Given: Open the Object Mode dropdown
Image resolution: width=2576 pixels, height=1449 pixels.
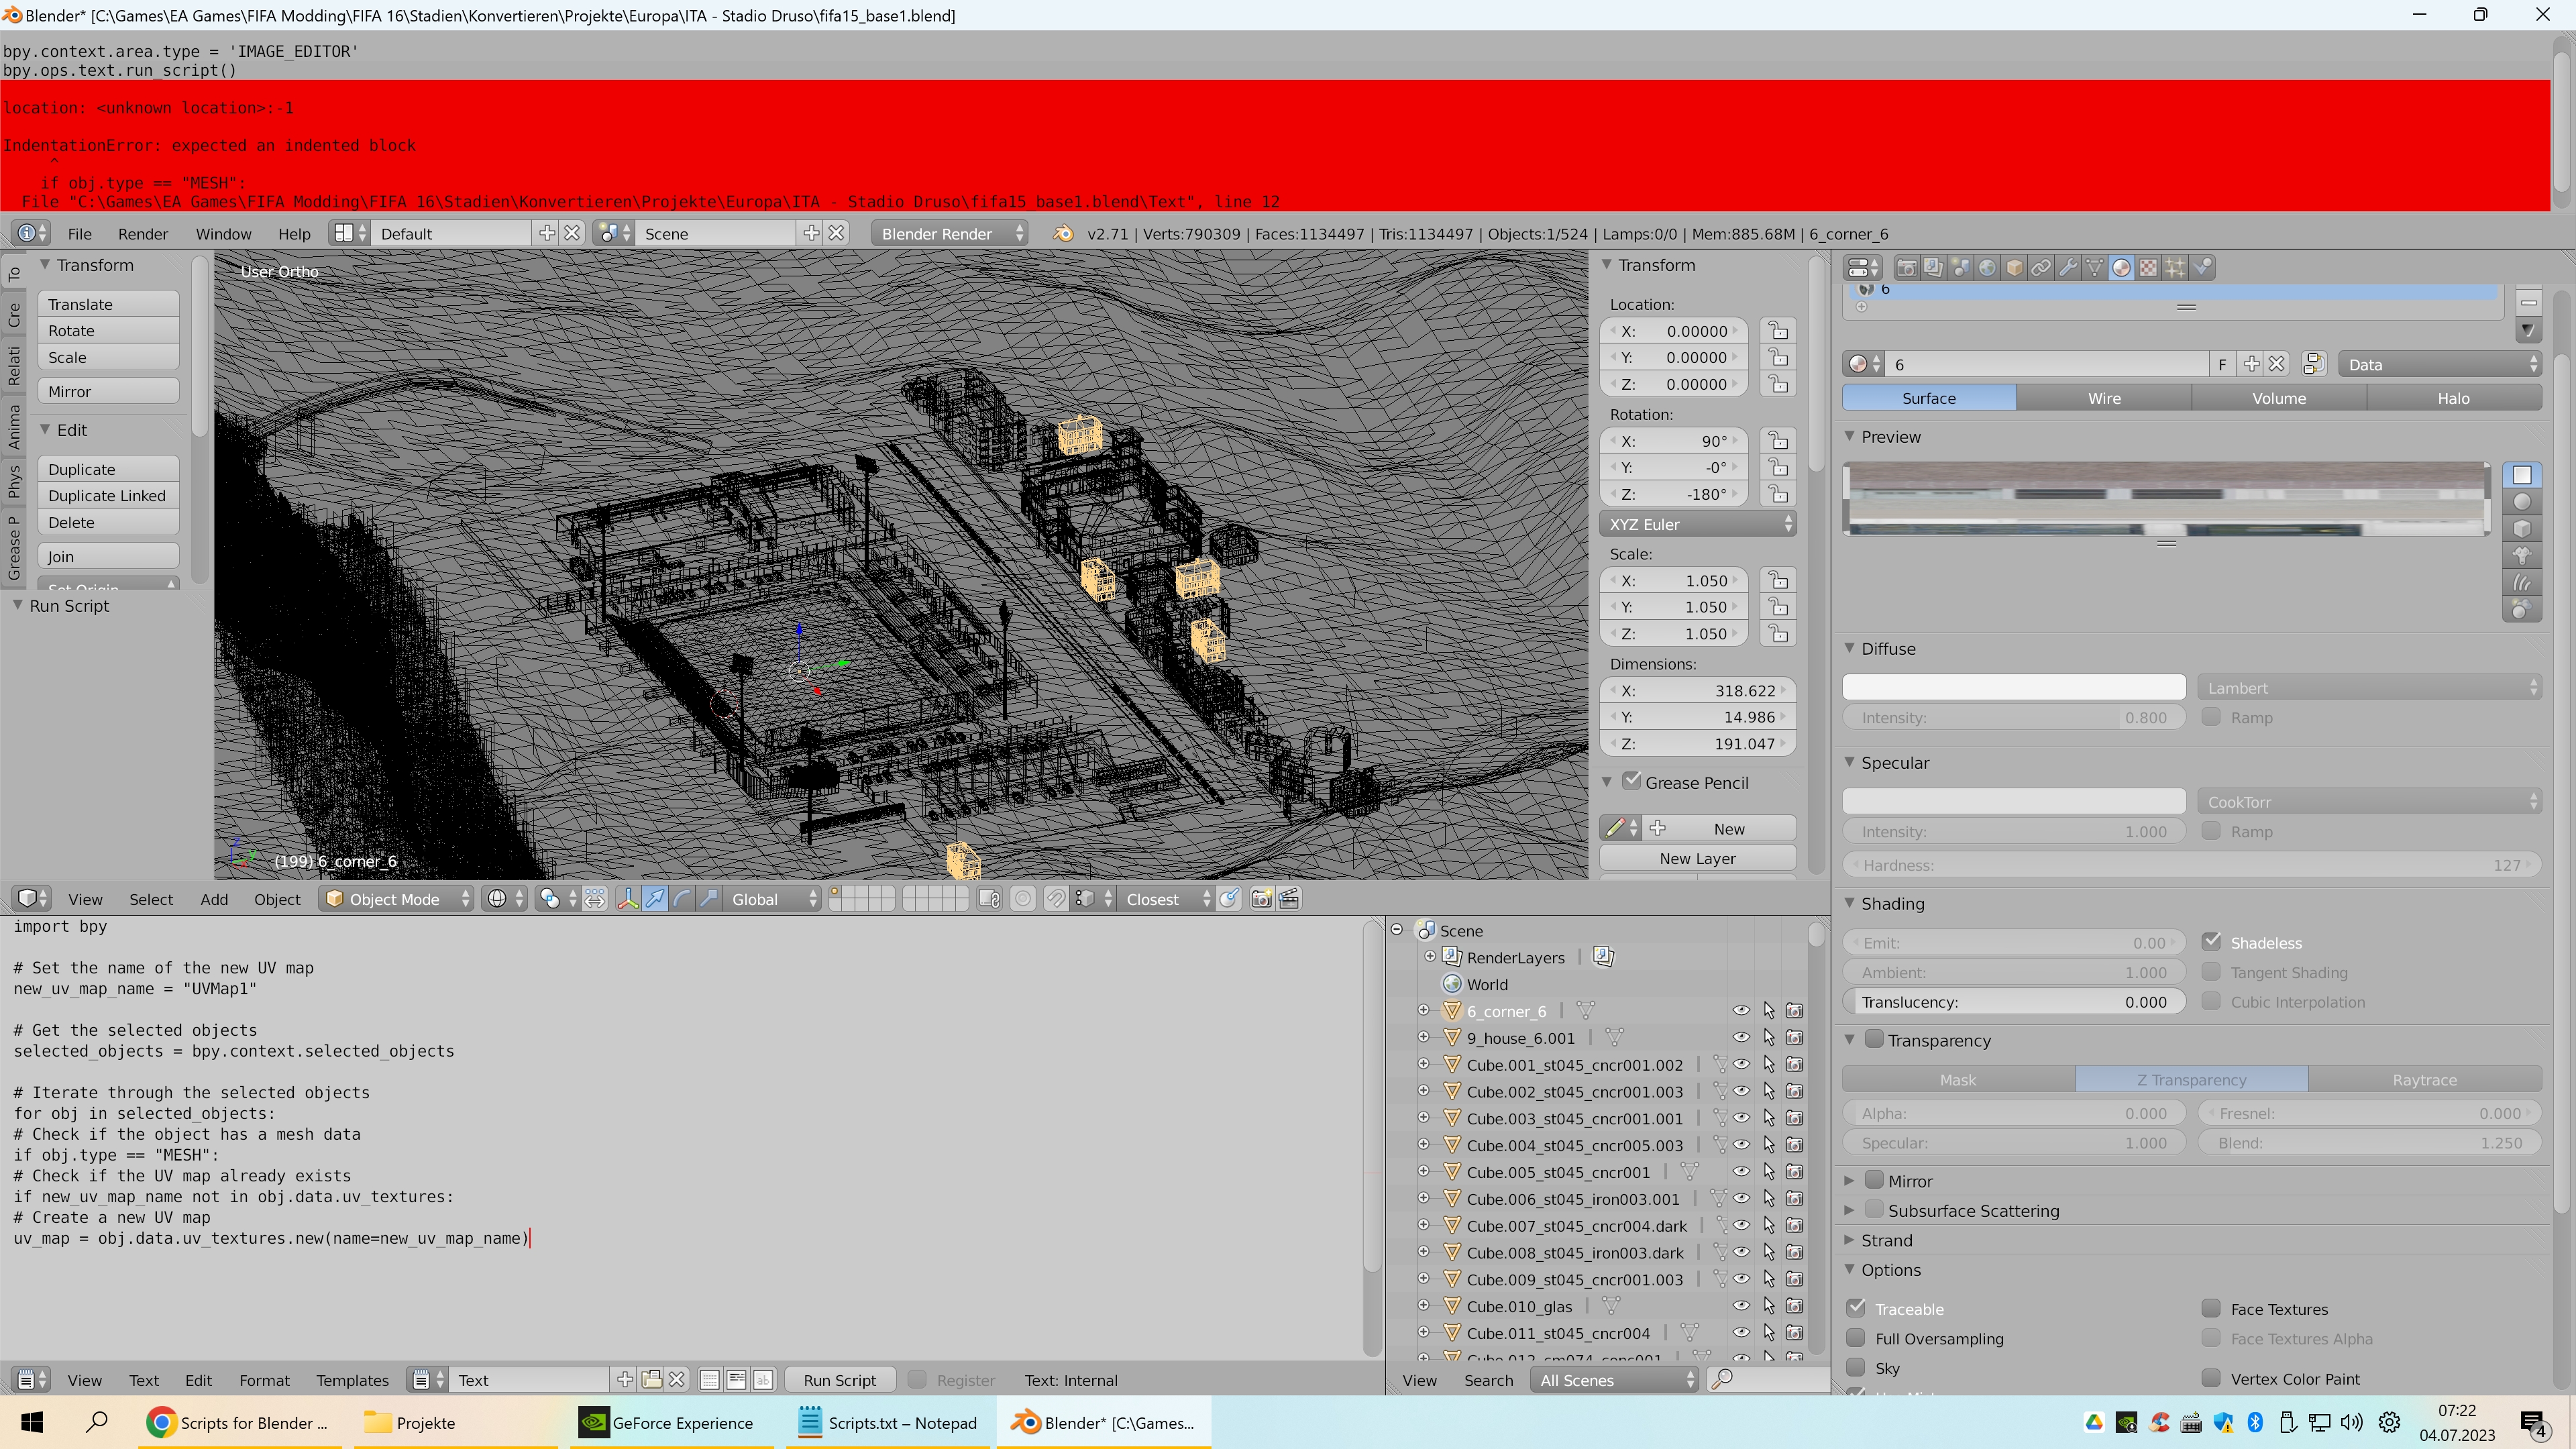Looking at the screenshot, I should point(397,899).
